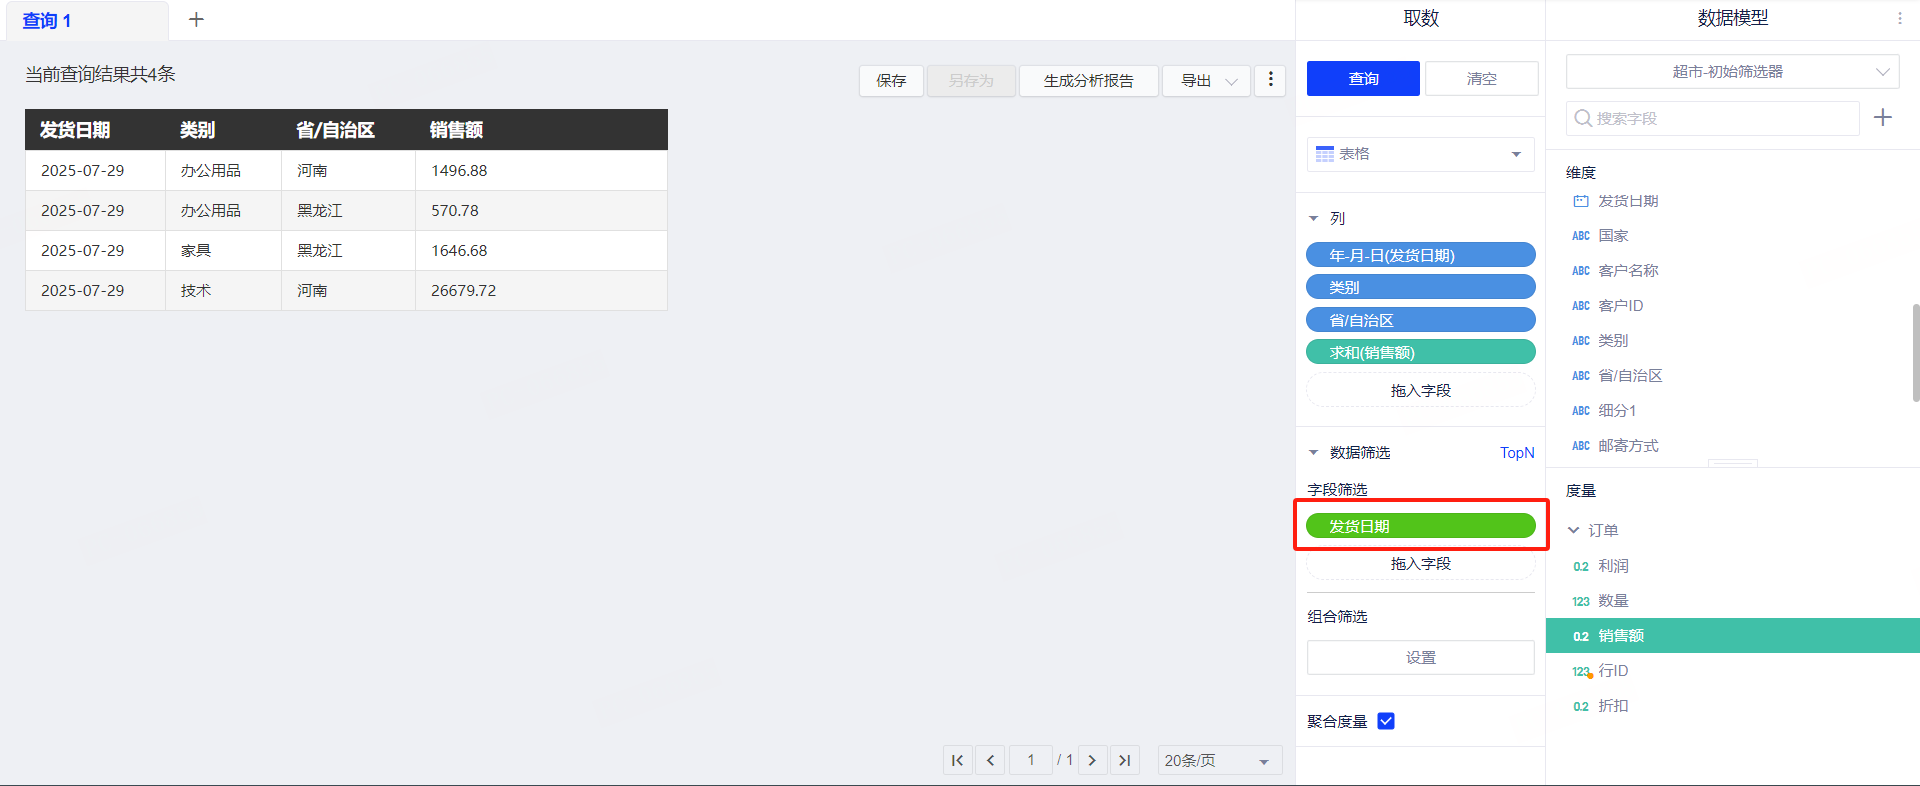
Task: Click the plus icon to add new query tab
Action: pyautogui.click(x=196, y=20)
